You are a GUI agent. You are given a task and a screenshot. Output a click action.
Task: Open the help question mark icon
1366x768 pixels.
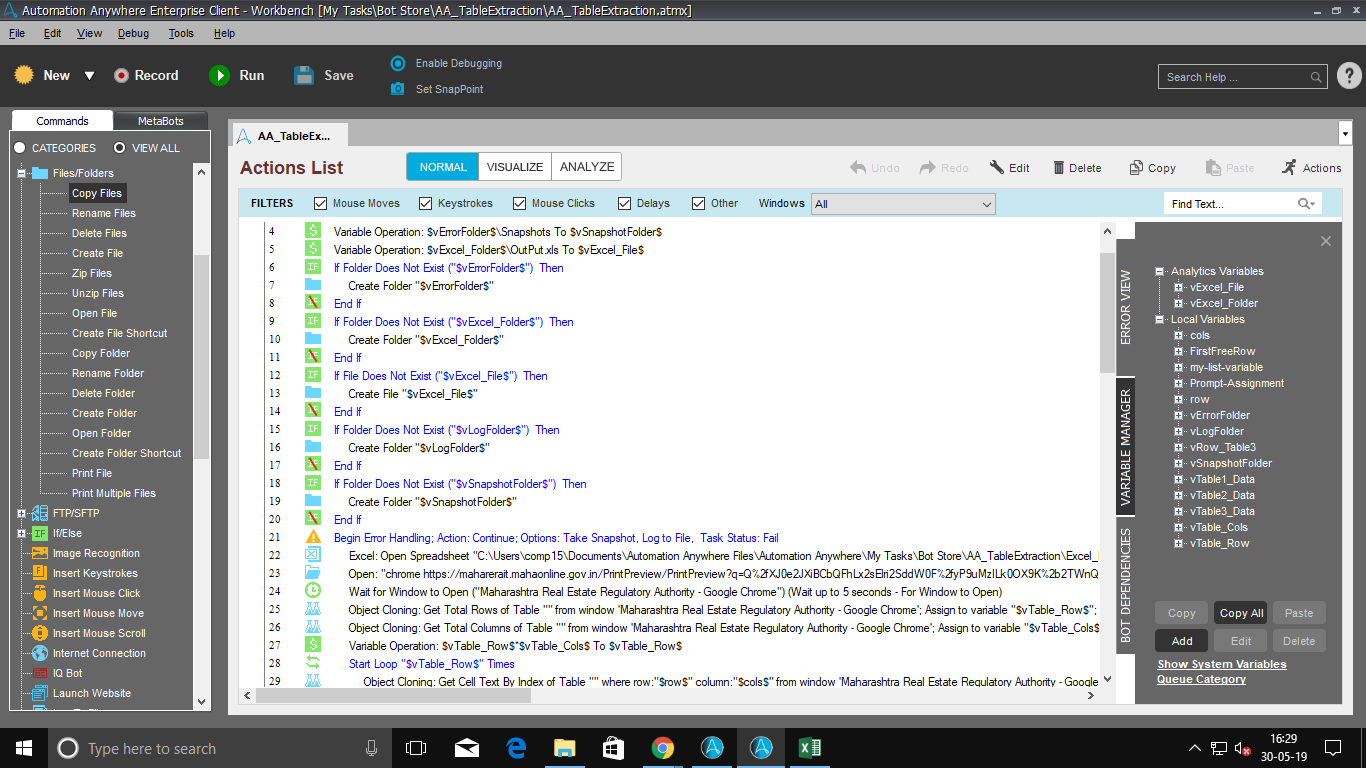(x=1349, y=76)
